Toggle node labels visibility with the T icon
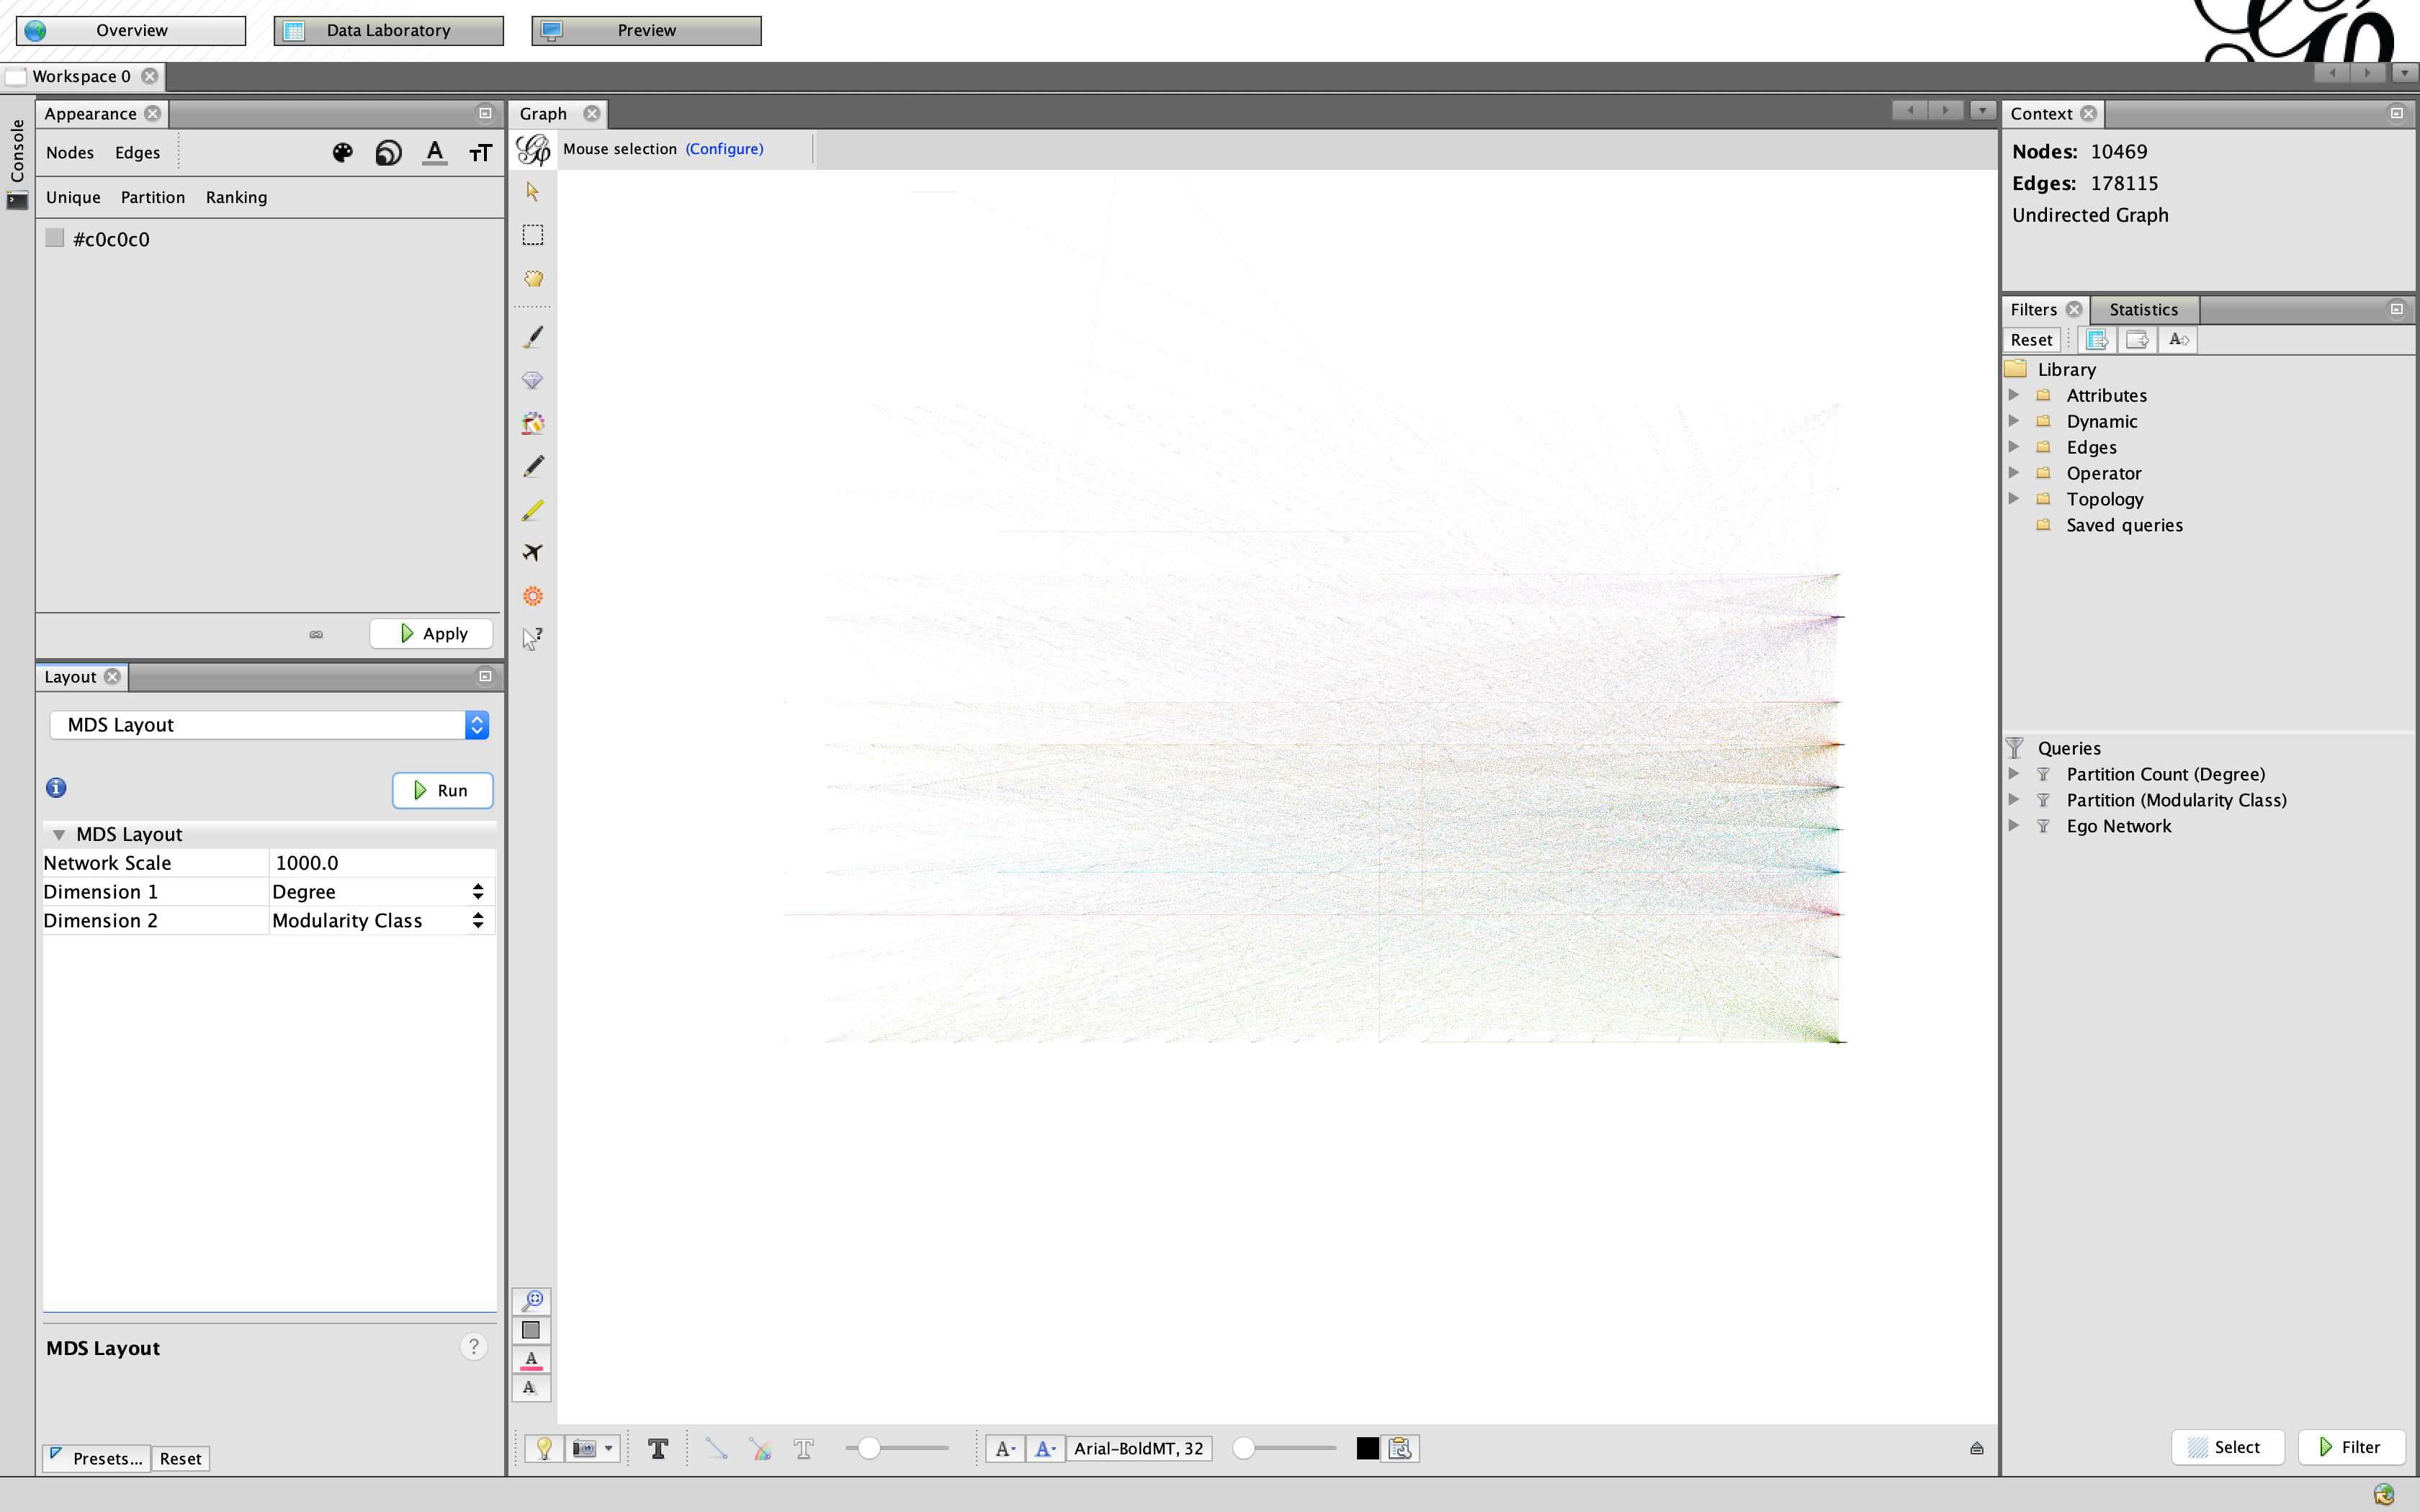Image resolution: width=2420 pixels, height=1512 pixels. [658, 1447]
